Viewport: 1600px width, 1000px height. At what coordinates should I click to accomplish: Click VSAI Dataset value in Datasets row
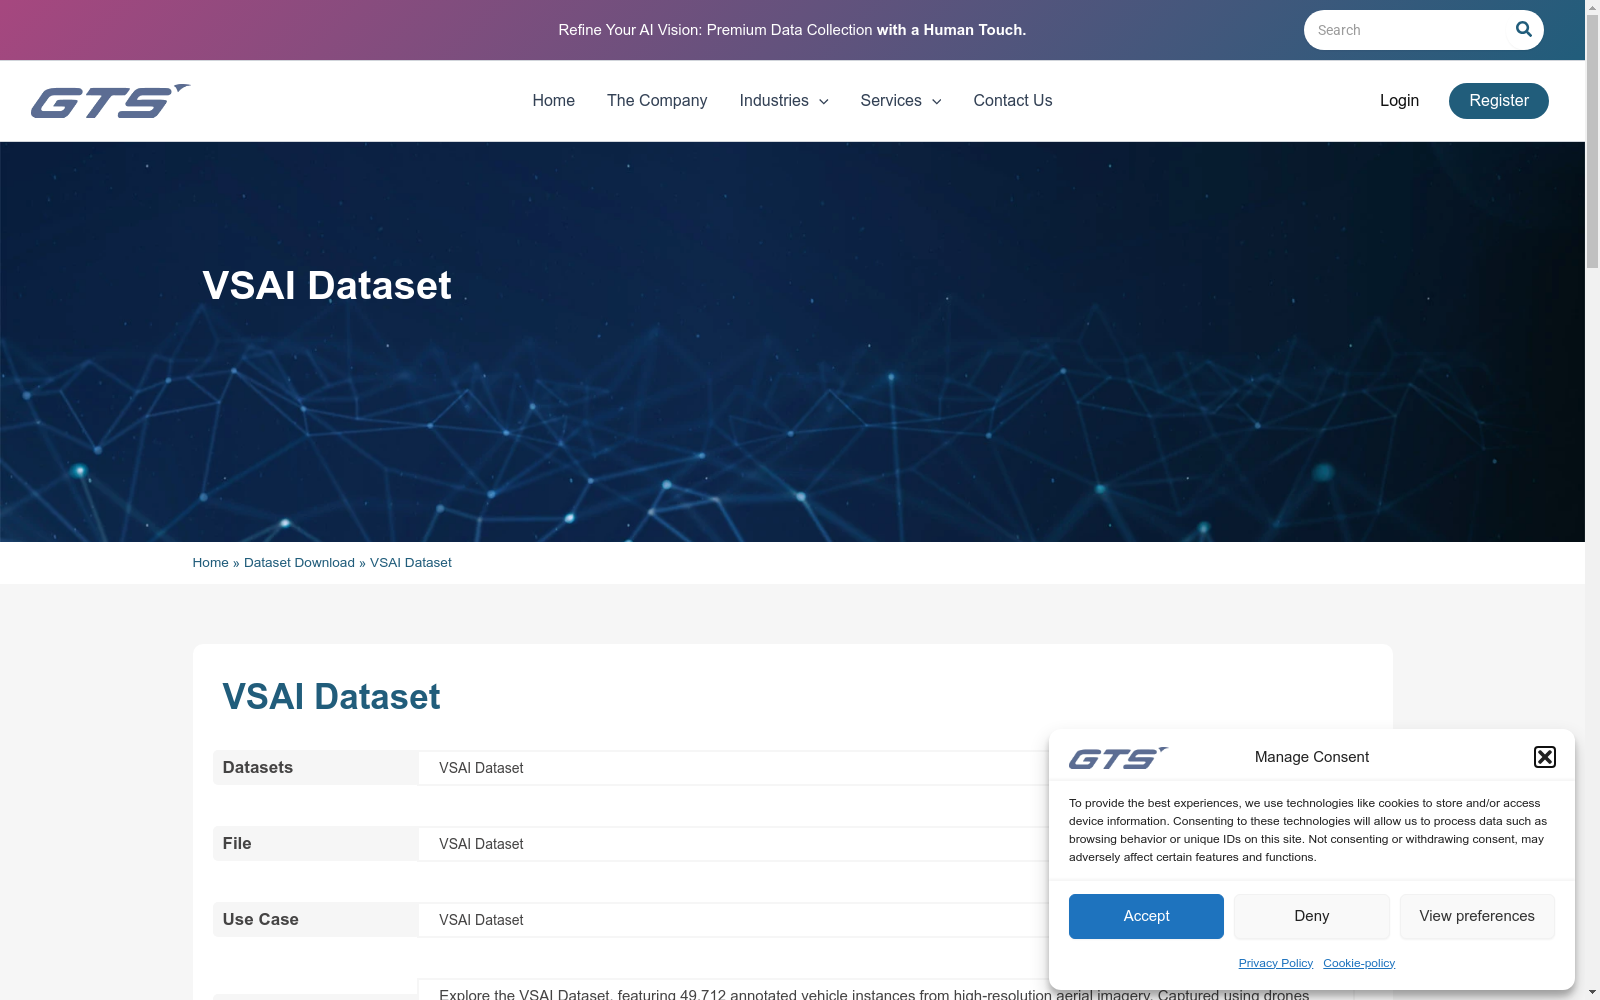(481, 768)
